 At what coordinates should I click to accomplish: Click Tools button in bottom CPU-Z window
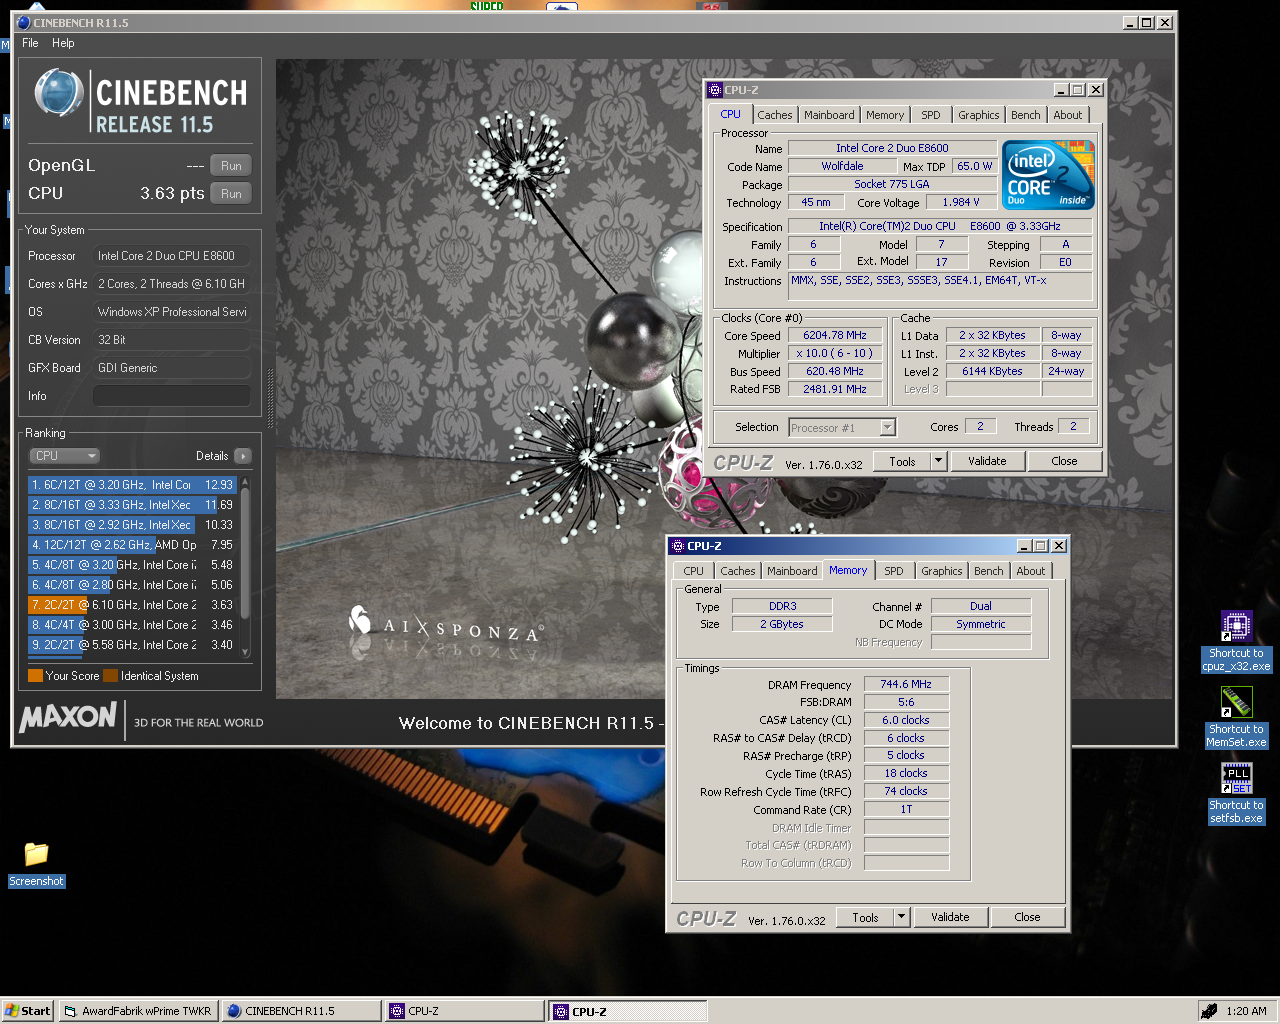point(865,917)
